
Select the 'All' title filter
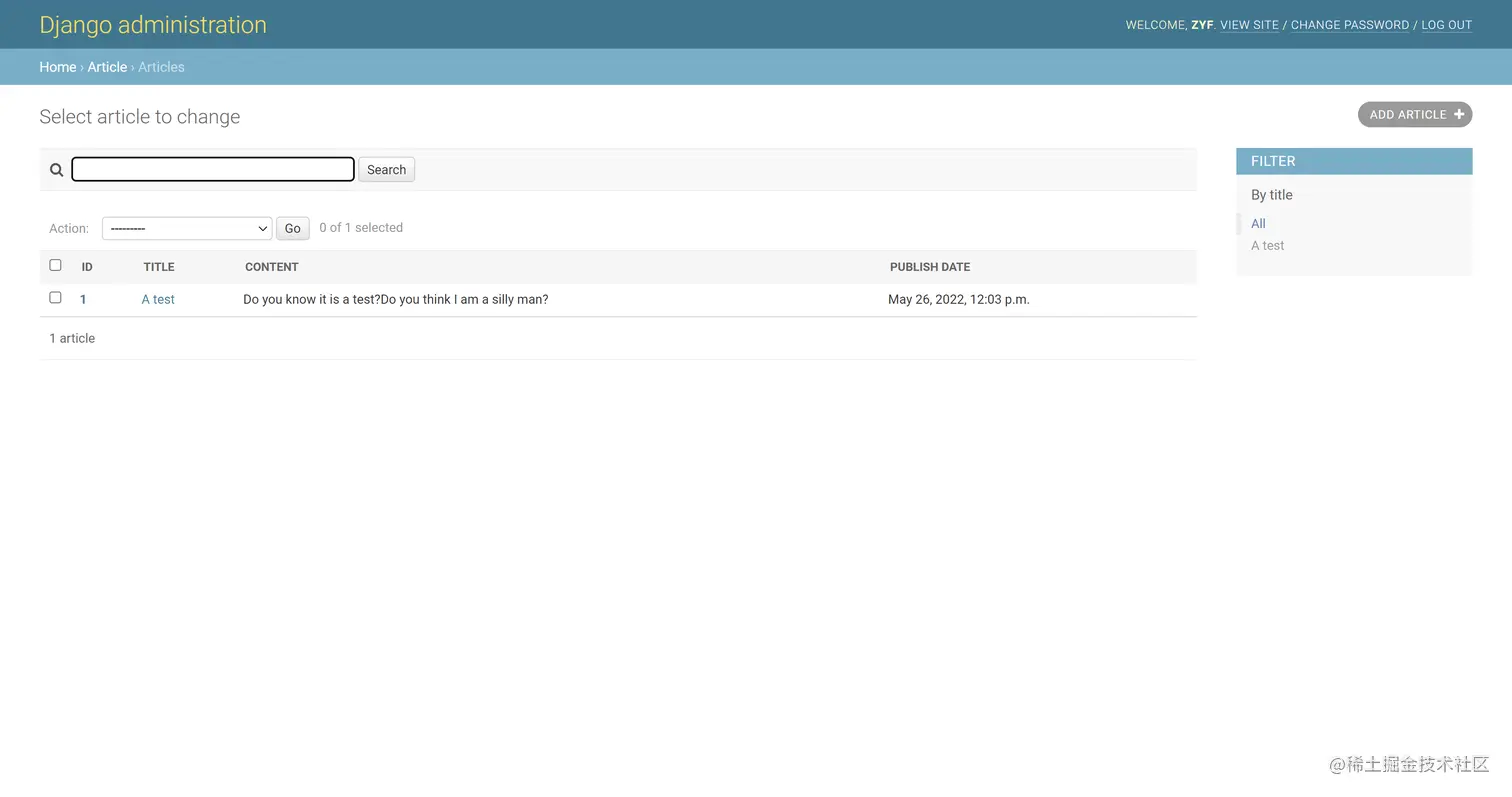1258,224
